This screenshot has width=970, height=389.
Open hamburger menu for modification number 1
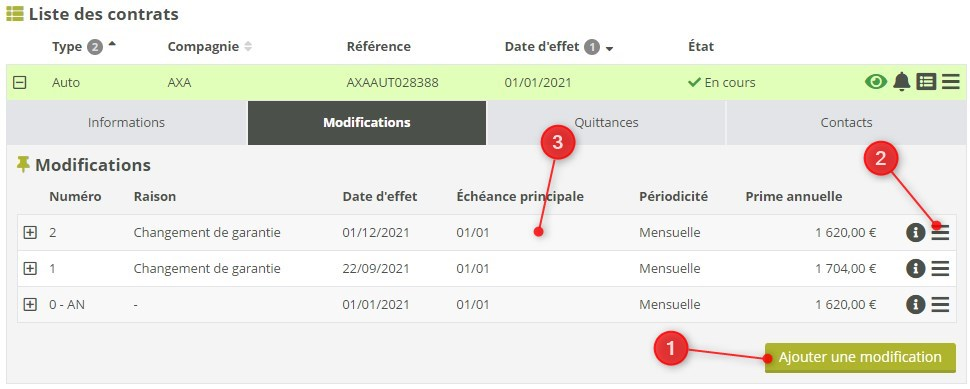940,268
